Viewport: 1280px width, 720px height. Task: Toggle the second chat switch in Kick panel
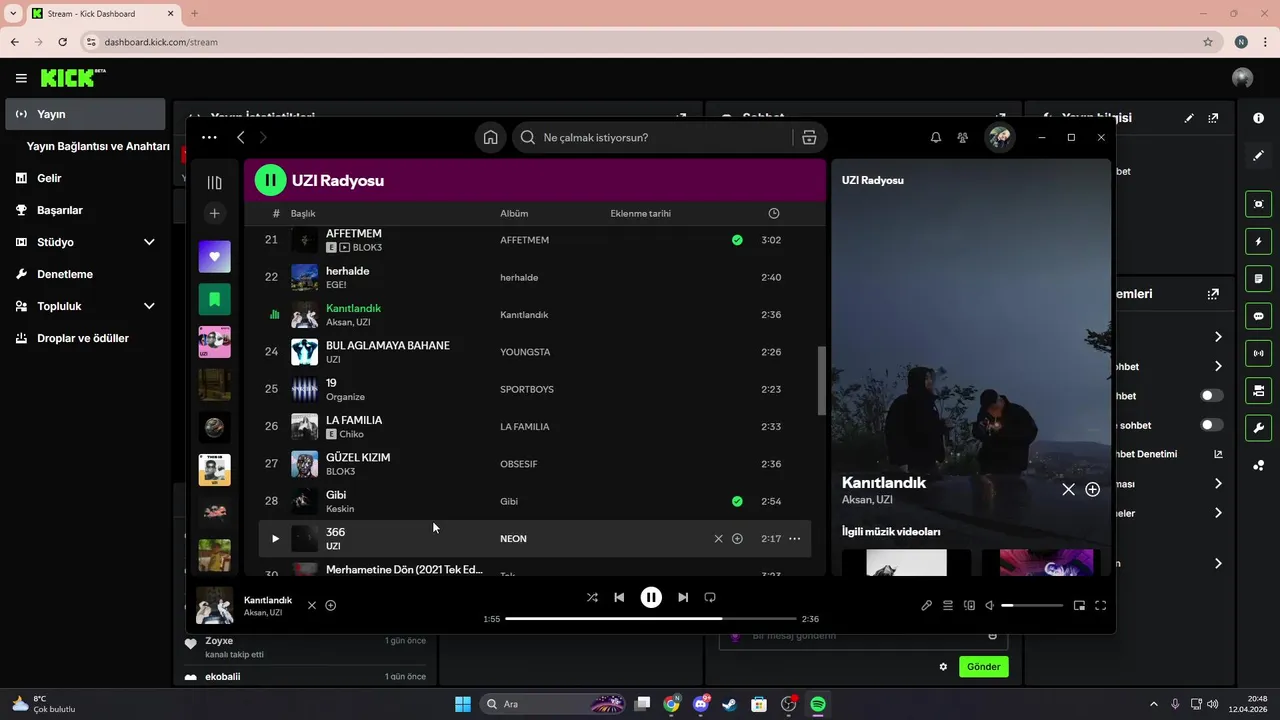(x=1212, y=425)
